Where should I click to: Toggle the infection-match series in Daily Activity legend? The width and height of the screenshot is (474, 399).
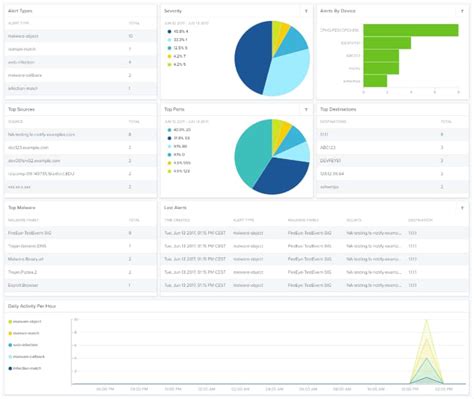click(x=25, y=368)
